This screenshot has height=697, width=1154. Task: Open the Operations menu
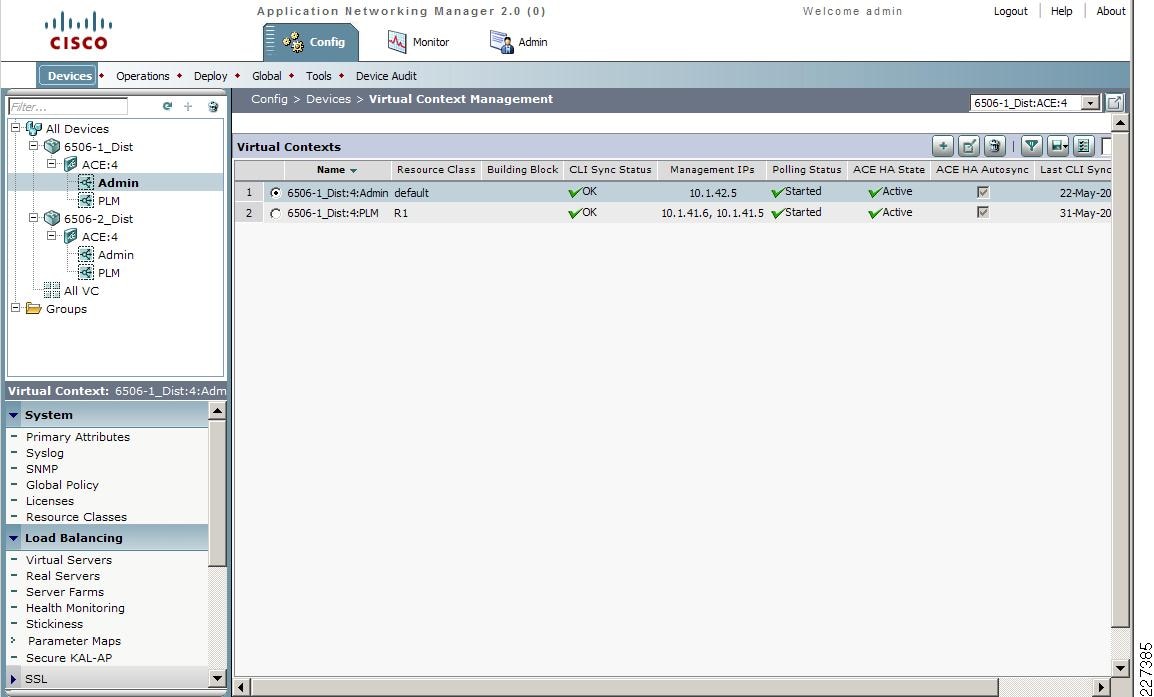[x=143, y=76]
